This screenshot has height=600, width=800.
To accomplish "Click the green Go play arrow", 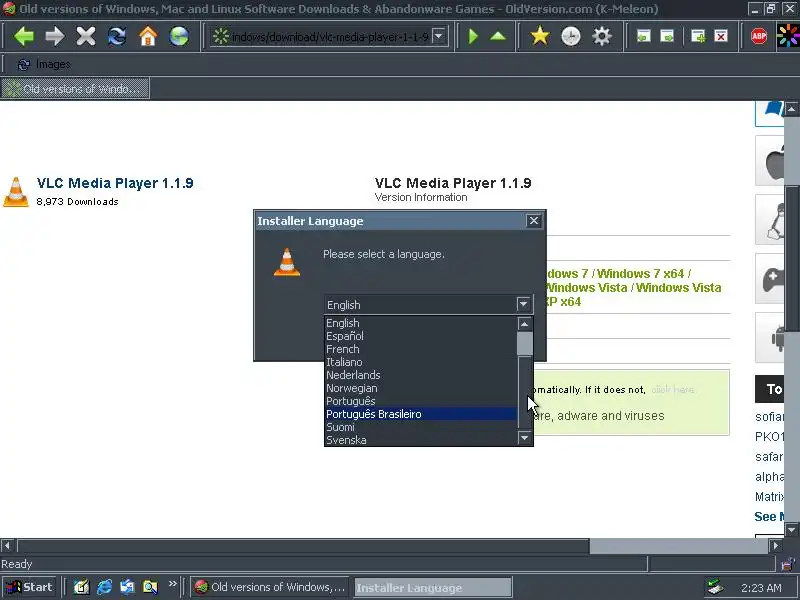I will click(x=473, y=36).
